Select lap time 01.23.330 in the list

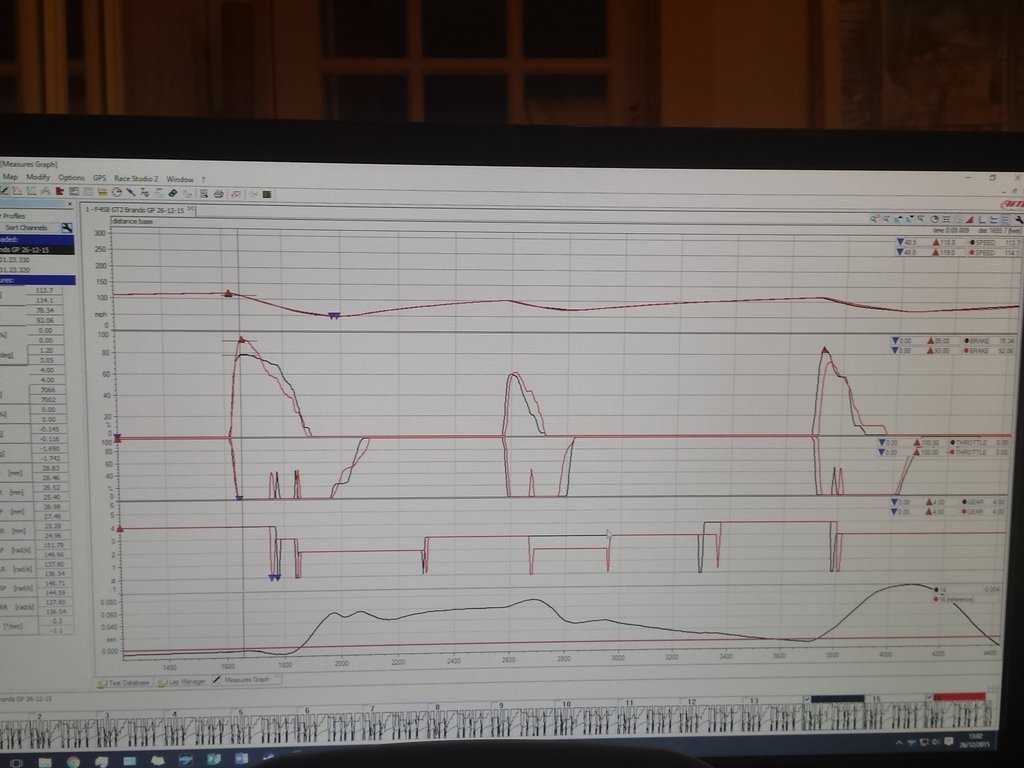14,260
